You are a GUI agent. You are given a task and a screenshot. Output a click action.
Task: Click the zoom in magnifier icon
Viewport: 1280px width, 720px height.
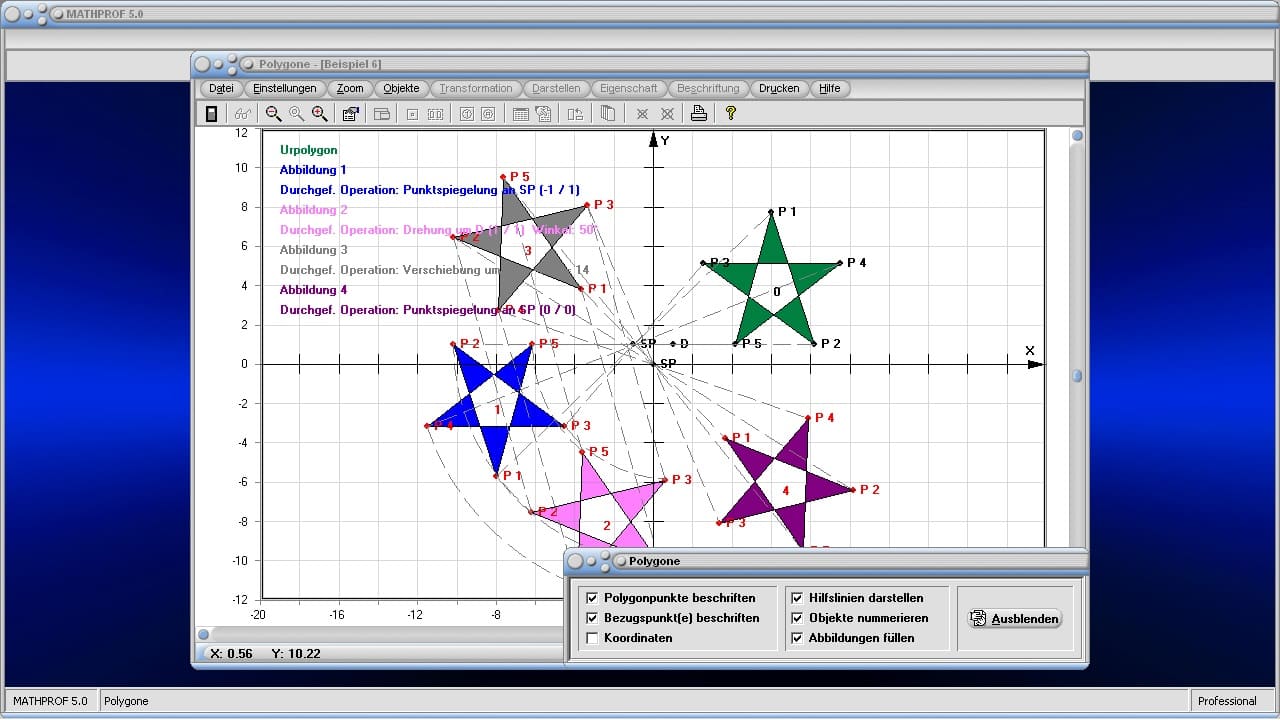point(320,114)
